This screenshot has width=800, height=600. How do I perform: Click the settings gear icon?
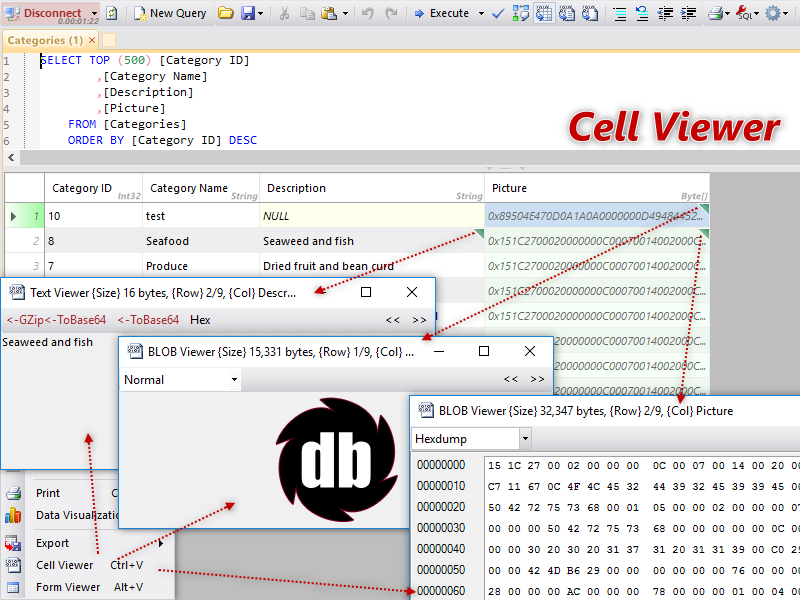(x=773, y=14)
